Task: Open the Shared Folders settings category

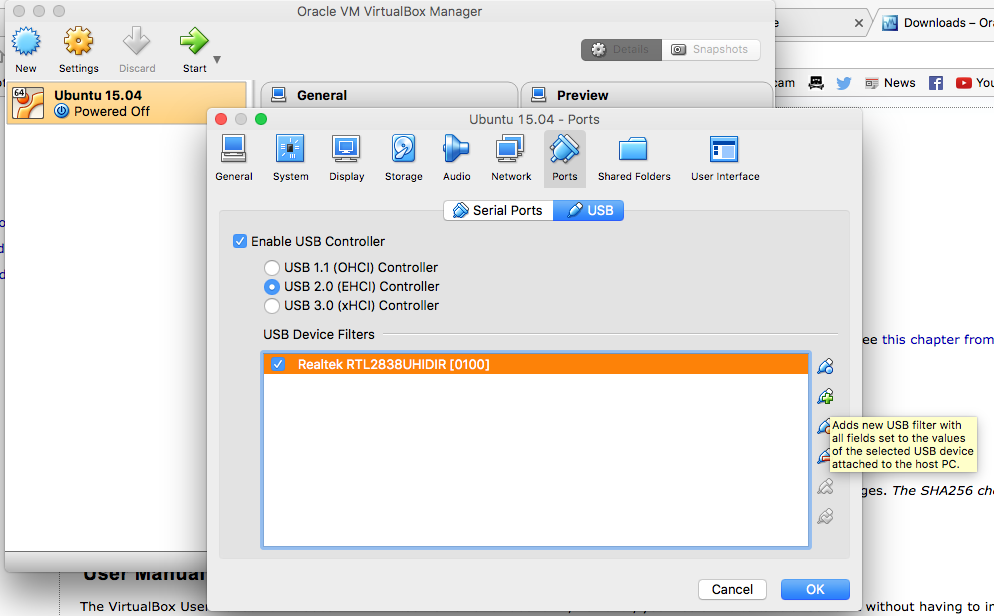Action: point(634,158)
